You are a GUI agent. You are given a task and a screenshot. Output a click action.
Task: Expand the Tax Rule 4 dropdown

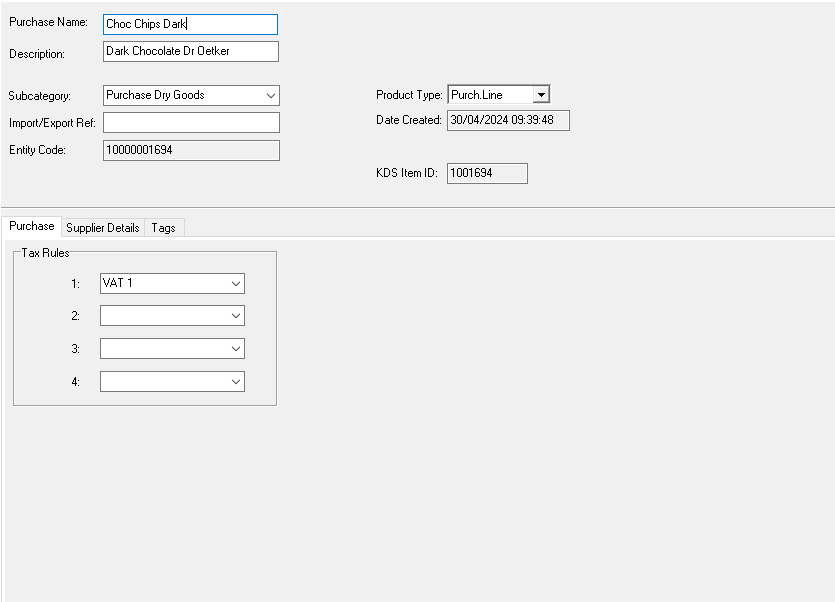click(172, 382)
